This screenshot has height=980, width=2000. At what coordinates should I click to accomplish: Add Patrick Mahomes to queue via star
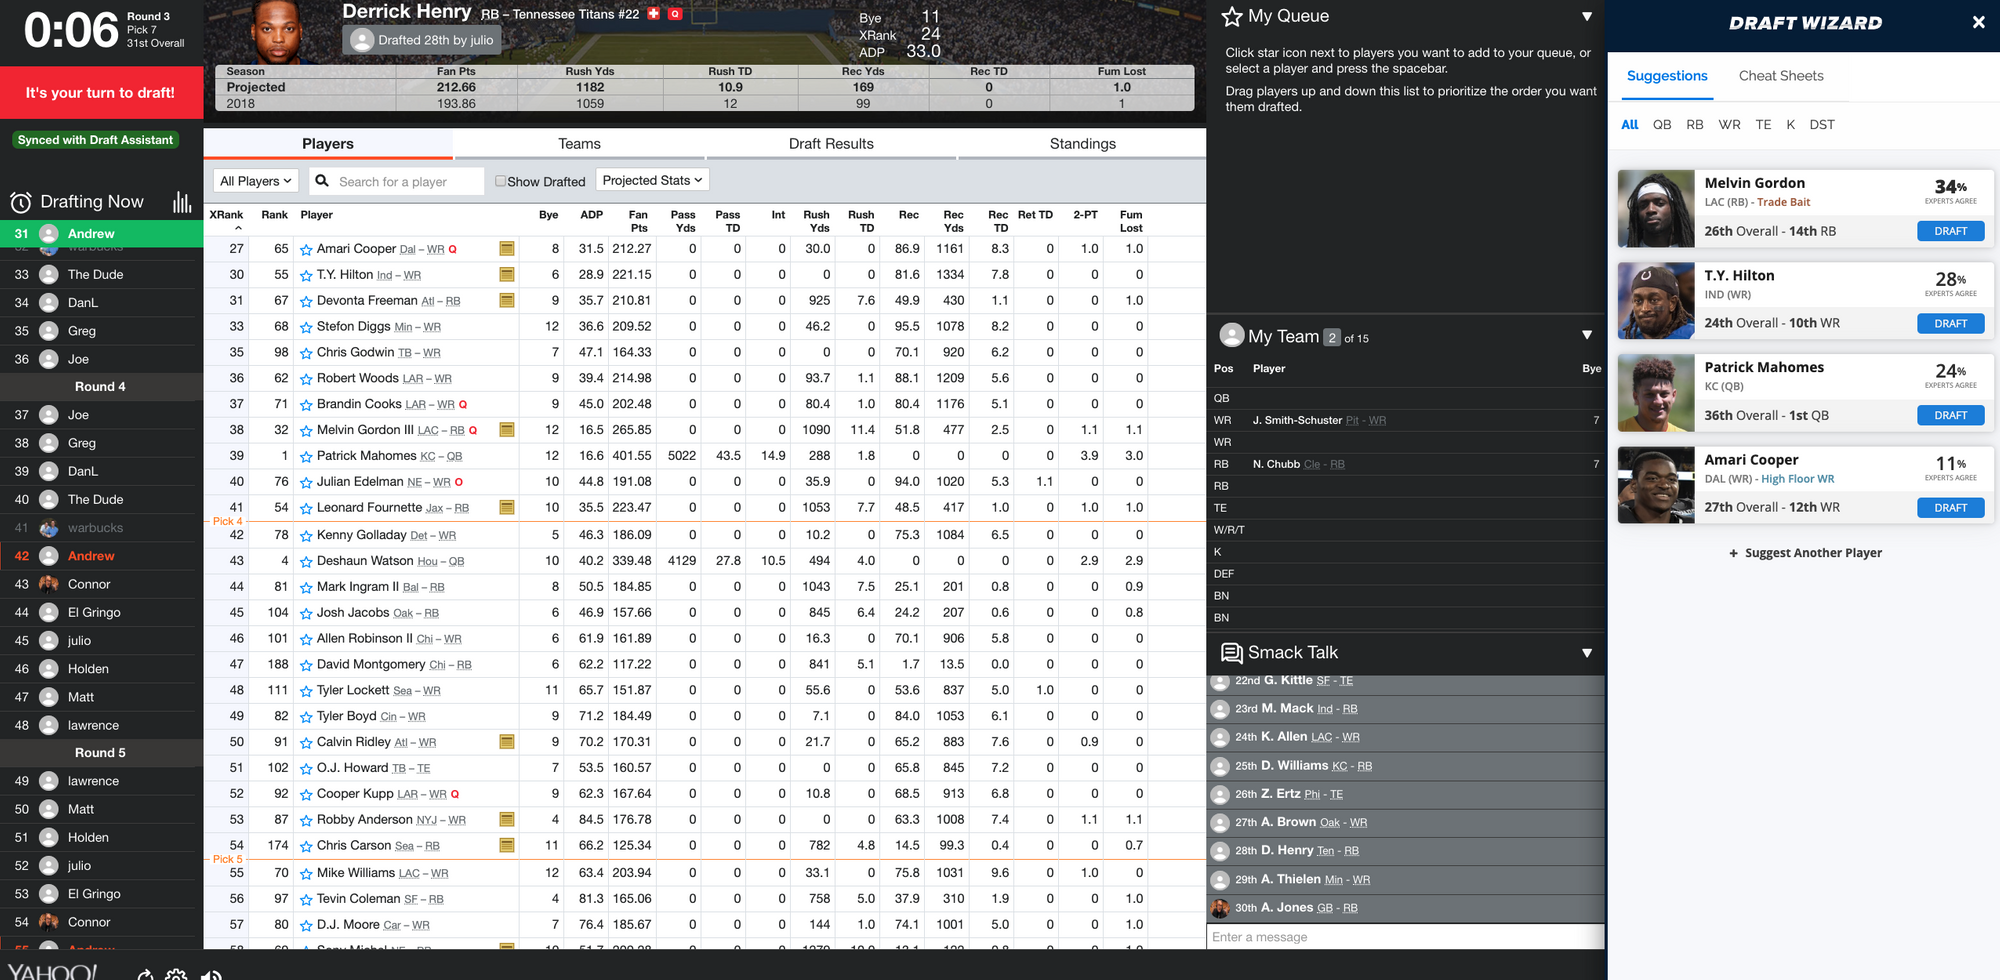click(306, 456)
